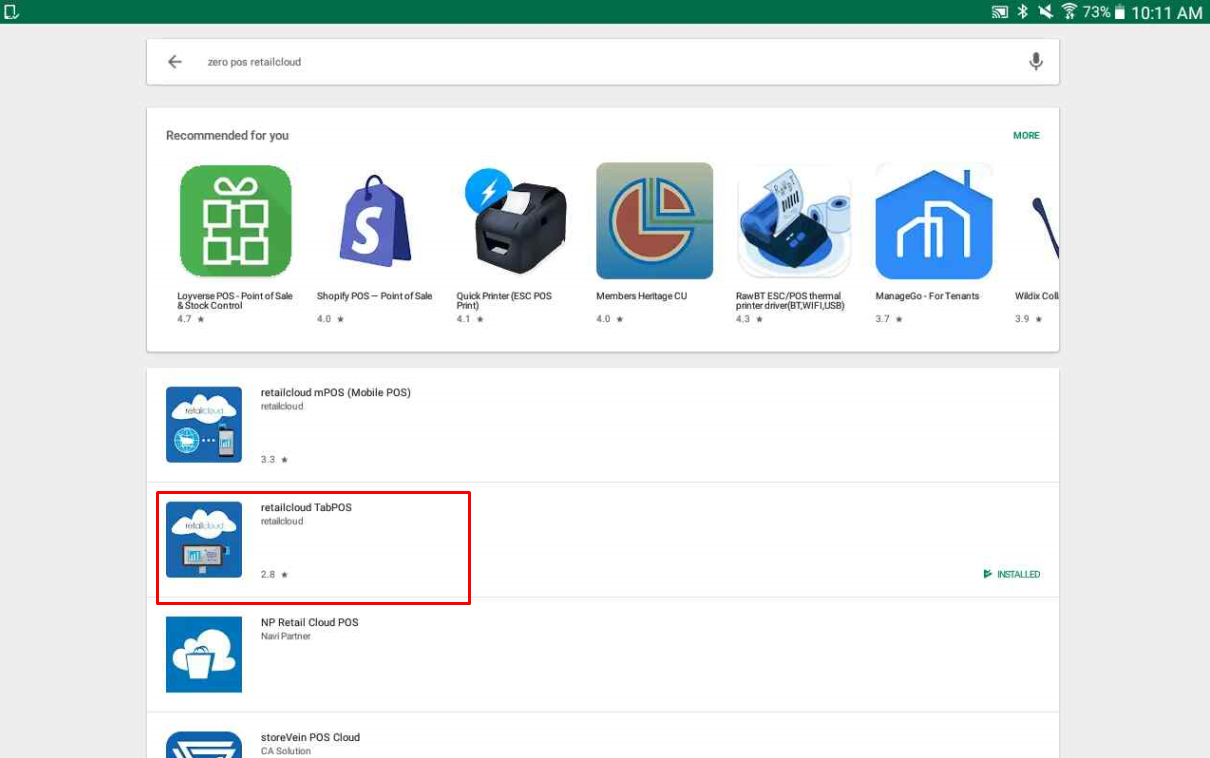Open RawBT ESC/POS printer driver icon
The height and width of the screenshot is (758, 1210).
click(794, 221)
